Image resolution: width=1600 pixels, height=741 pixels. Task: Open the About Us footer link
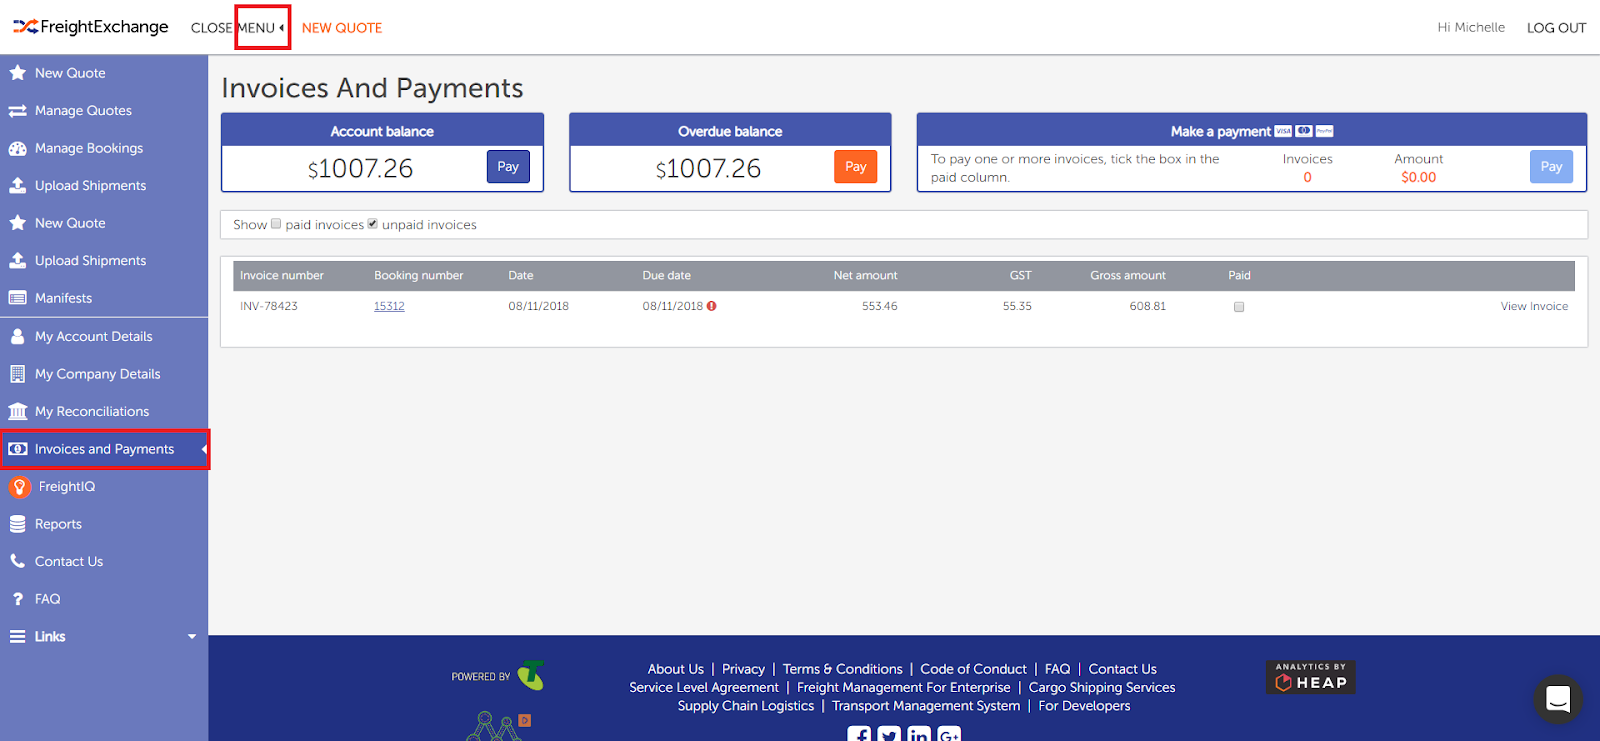676,669
